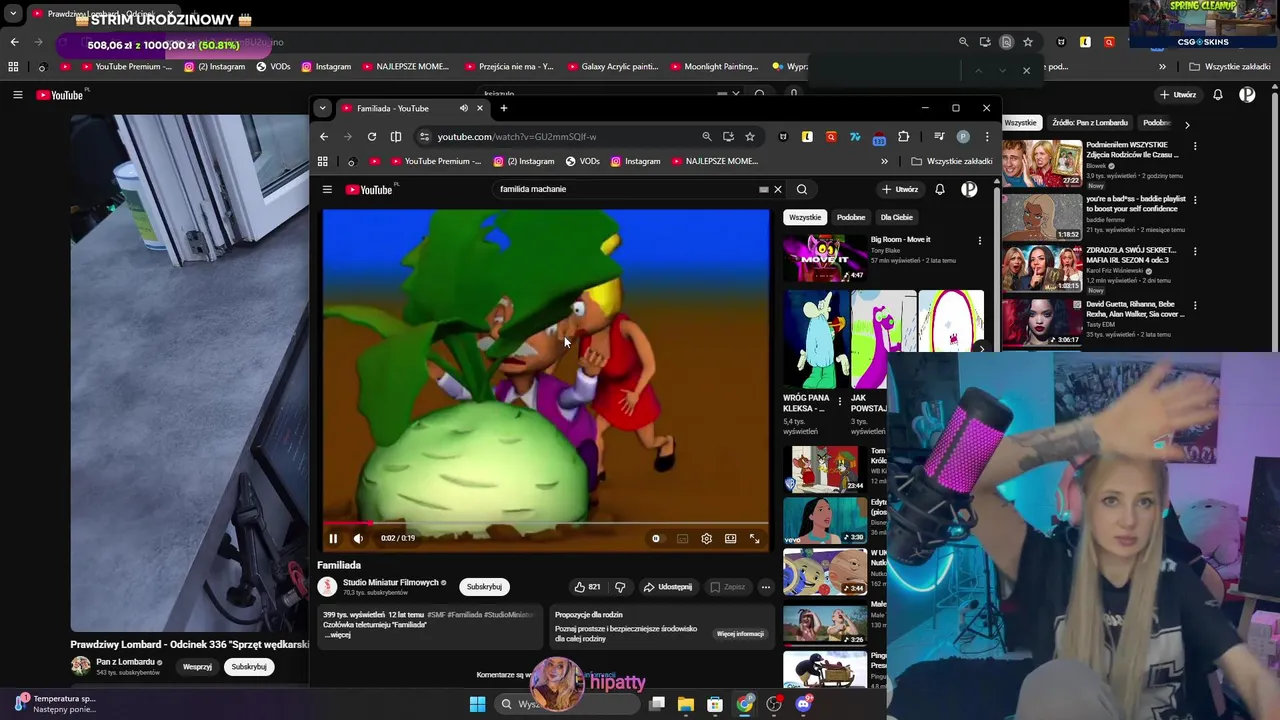Click the Udostępnij share button
This screenshot has width=1280, height=720.
[667, 587]
